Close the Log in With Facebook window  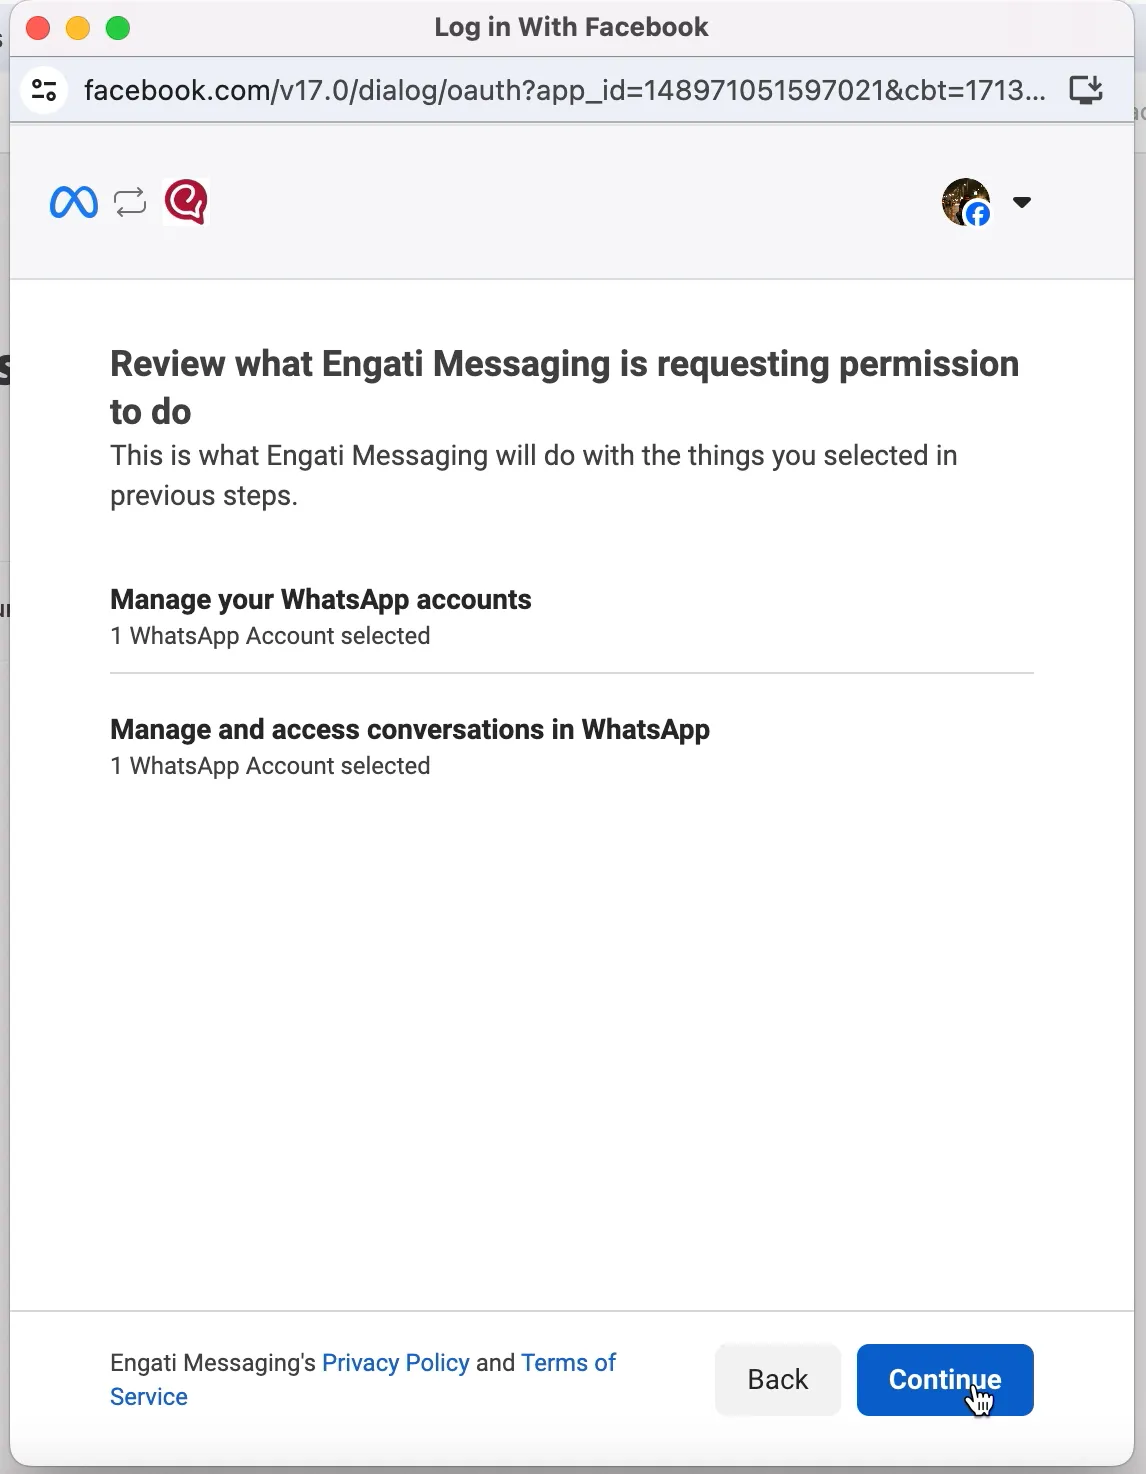38,28
